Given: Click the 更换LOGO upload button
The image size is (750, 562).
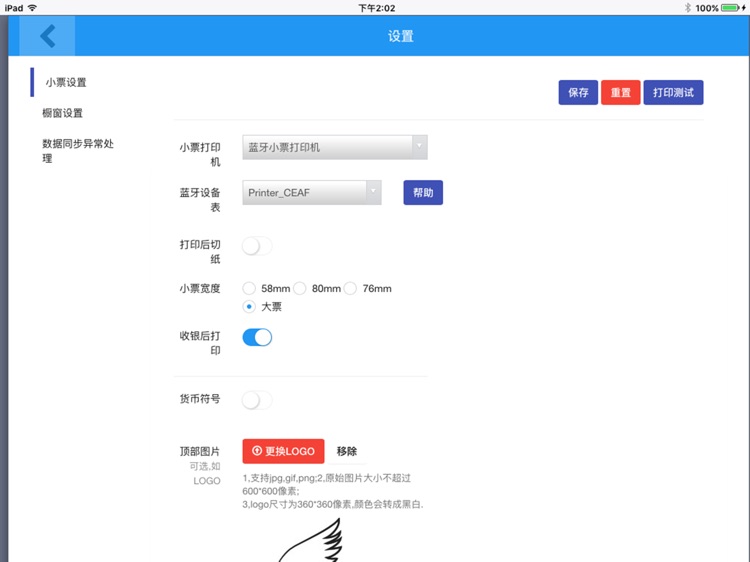Looking at the screenshot, I should [283, 451].
